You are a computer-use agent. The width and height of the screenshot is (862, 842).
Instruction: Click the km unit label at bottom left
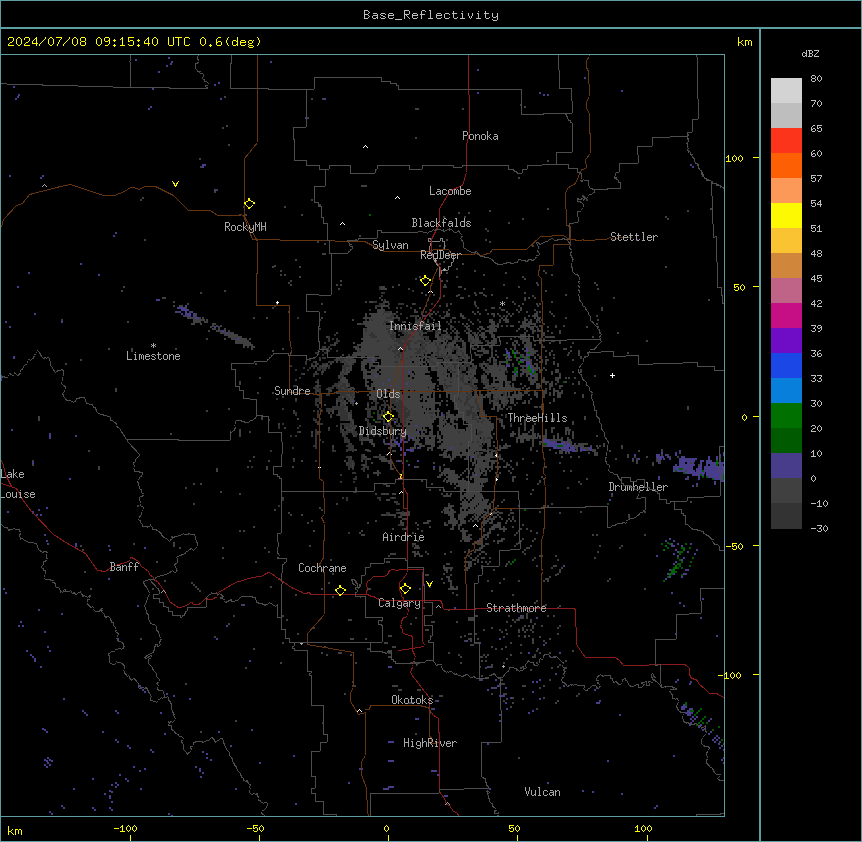tap(15, 830)
